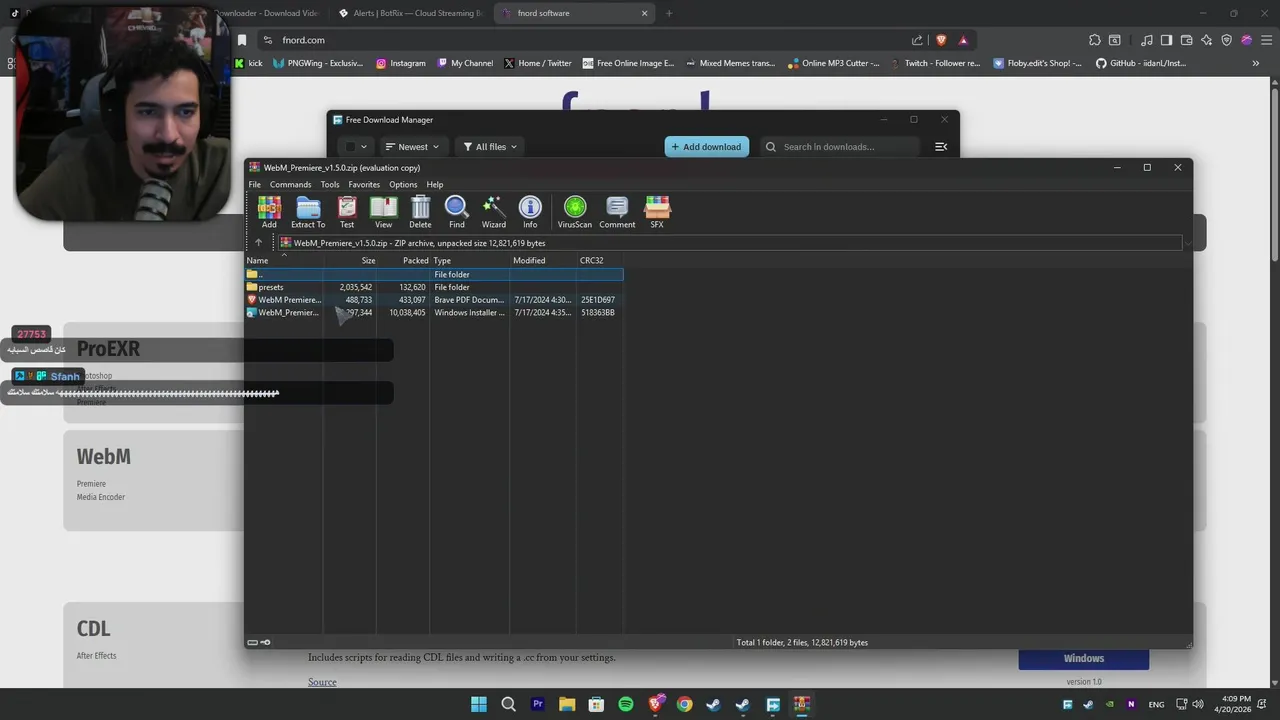Open the browser extensions puzzle icon
The height and width of the screenshot is (720, 1280).
1095,40
